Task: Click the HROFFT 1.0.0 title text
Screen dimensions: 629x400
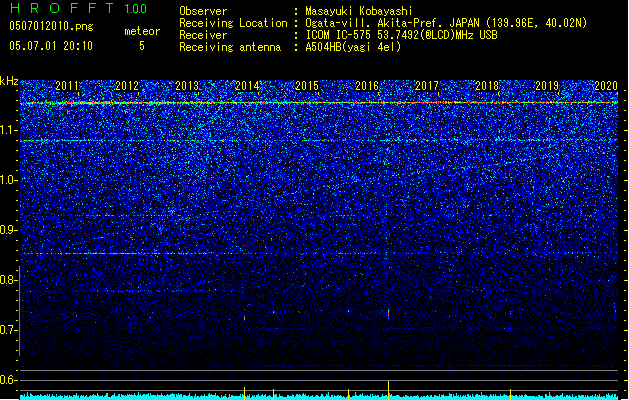Action: (x=79, y=8)
